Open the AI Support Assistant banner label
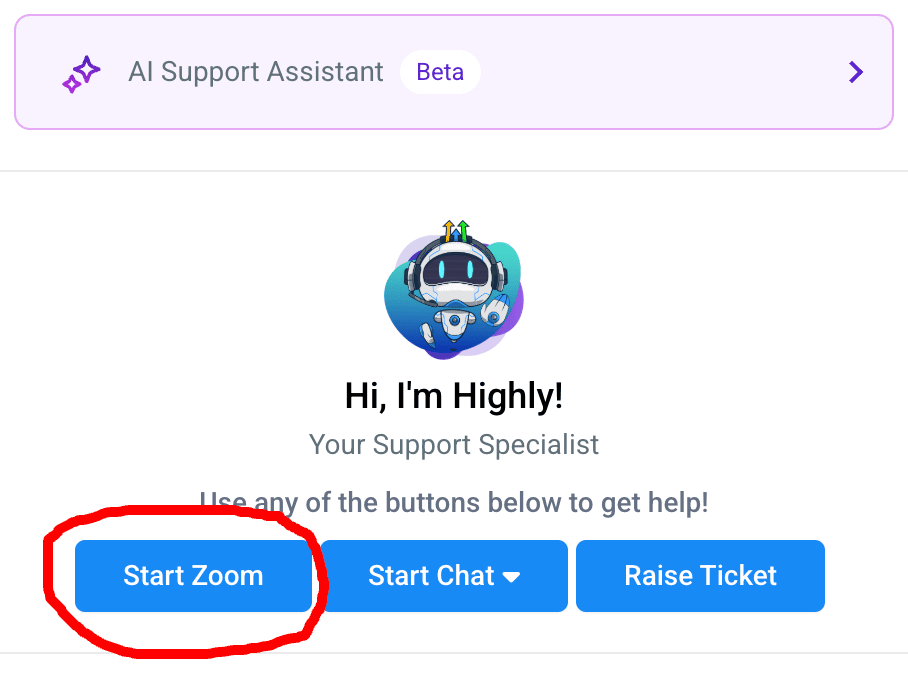 click(x=256, y=72)
